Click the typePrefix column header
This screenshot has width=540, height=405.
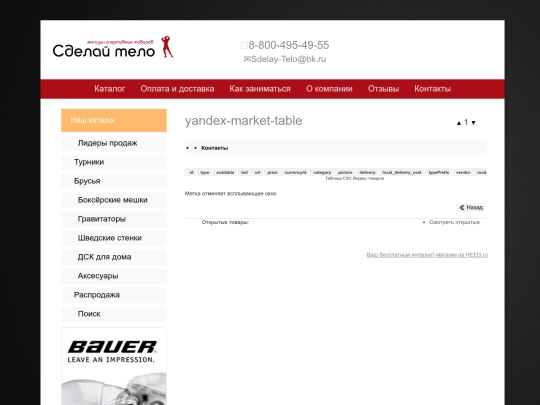coord(439,172)
